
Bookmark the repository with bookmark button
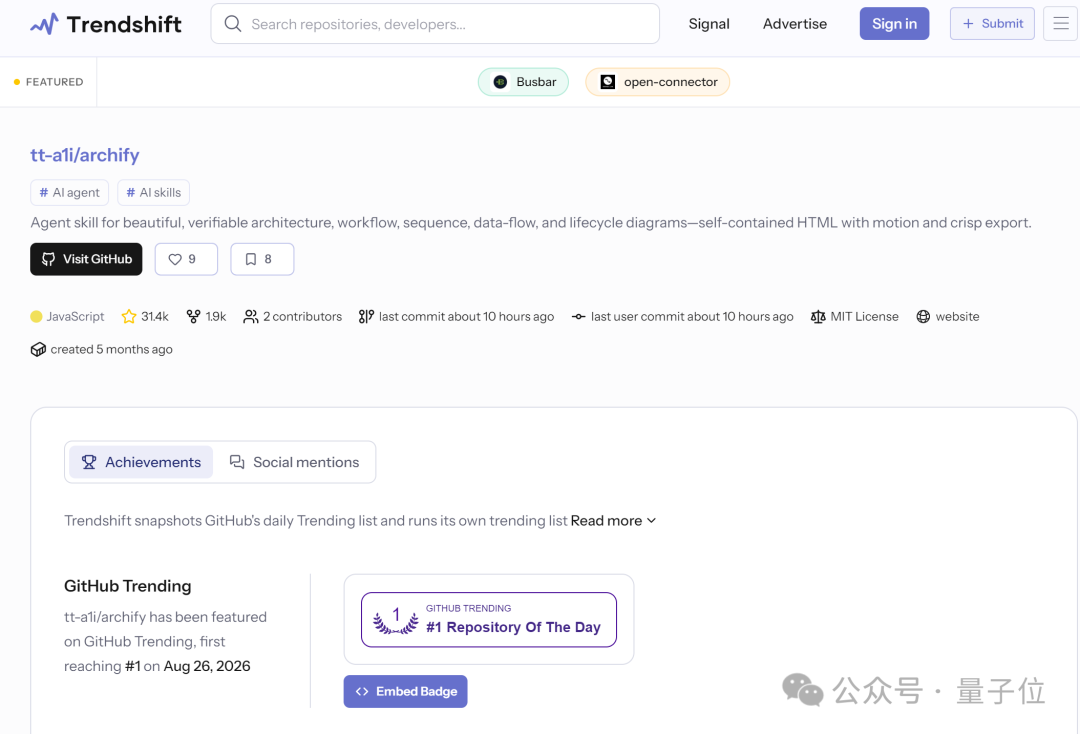(262, 259)
